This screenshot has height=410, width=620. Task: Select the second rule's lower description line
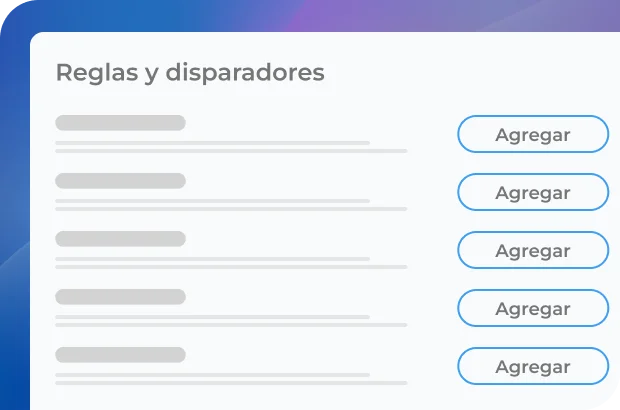point(231,209)
